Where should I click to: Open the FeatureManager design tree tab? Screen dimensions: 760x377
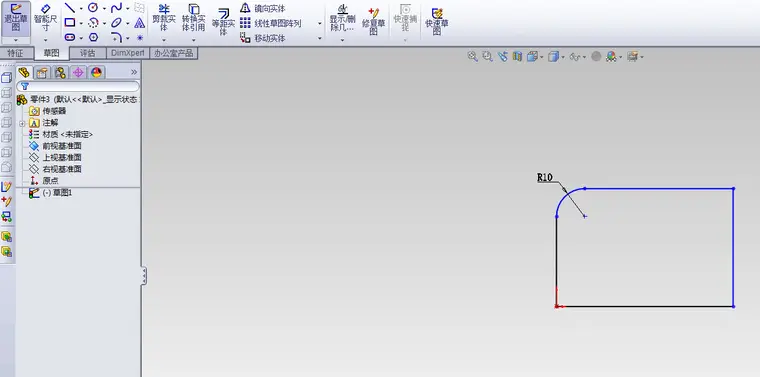(x=24, y=73)
